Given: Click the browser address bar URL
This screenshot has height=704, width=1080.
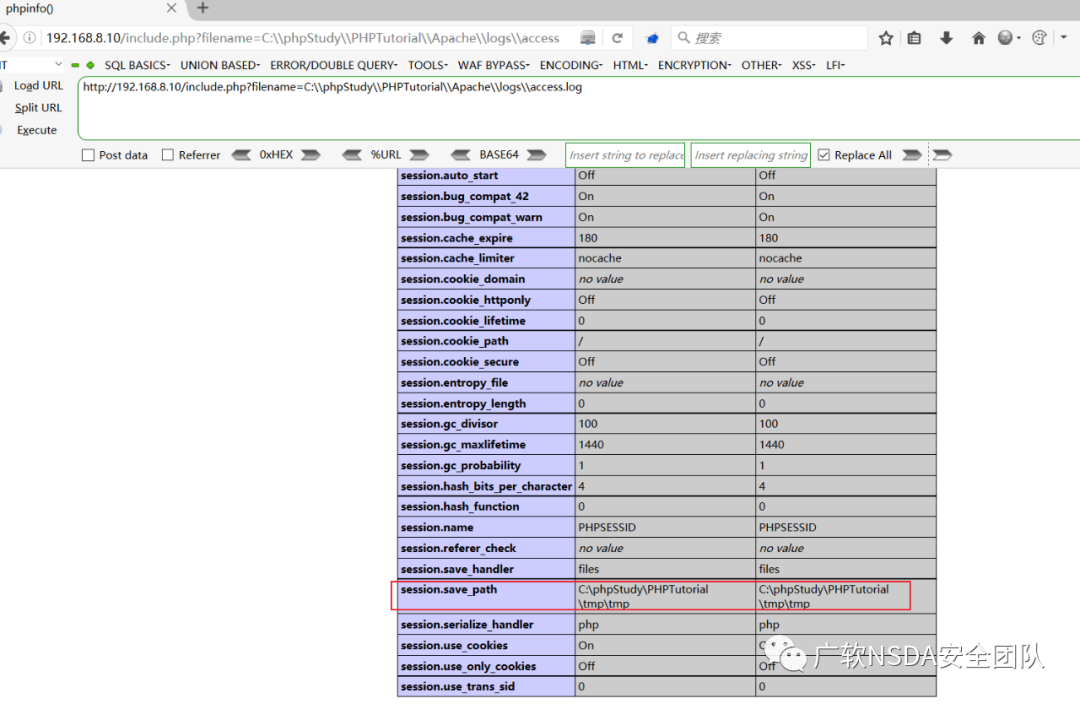Looking at the screenshot, I should pos(303,38).
